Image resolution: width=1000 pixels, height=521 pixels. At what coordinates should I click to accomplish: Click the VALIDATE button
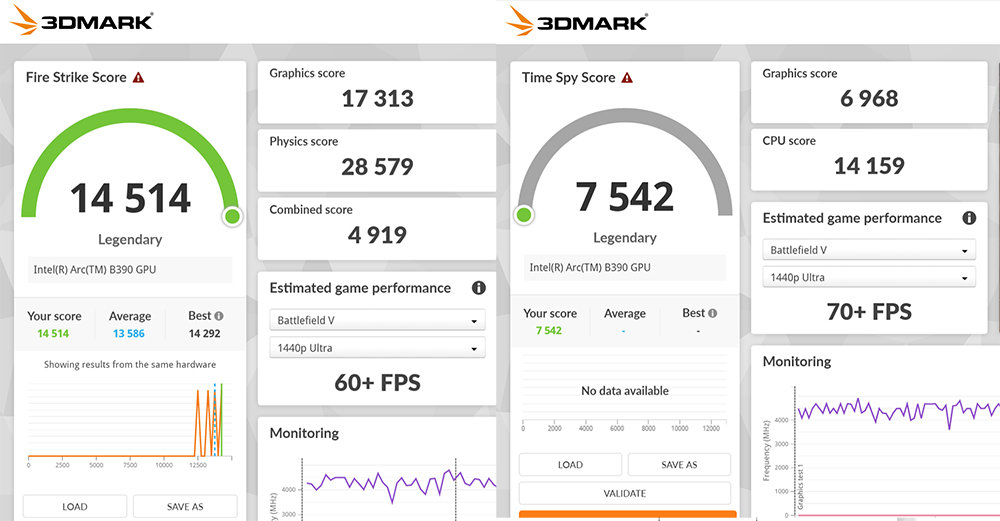coord(625,493)
